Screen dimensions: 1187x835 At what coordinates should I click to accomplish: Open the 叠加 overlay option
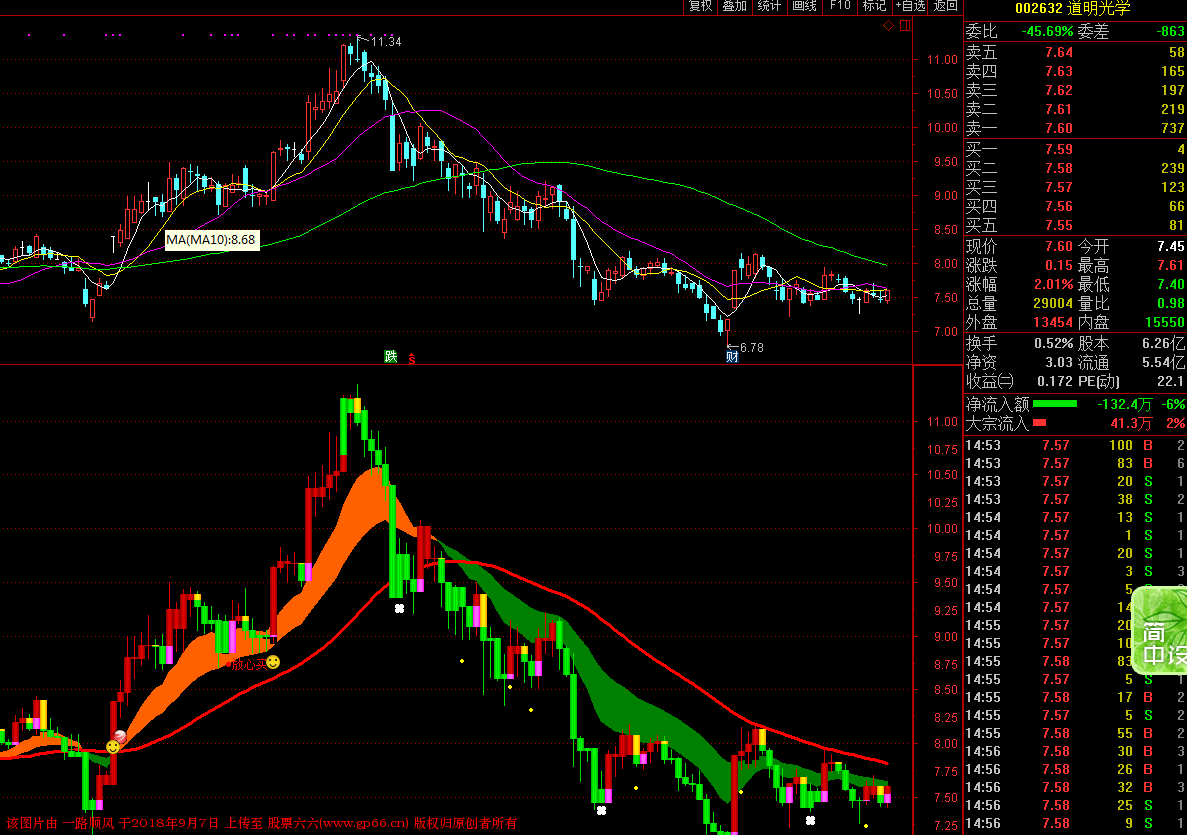[x=734, y=6]
